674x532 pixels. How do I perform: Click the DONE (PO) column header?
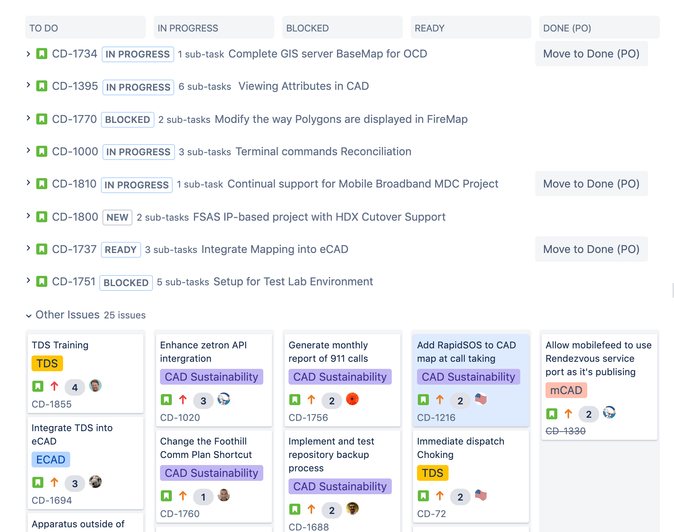(x=599, y=28)
